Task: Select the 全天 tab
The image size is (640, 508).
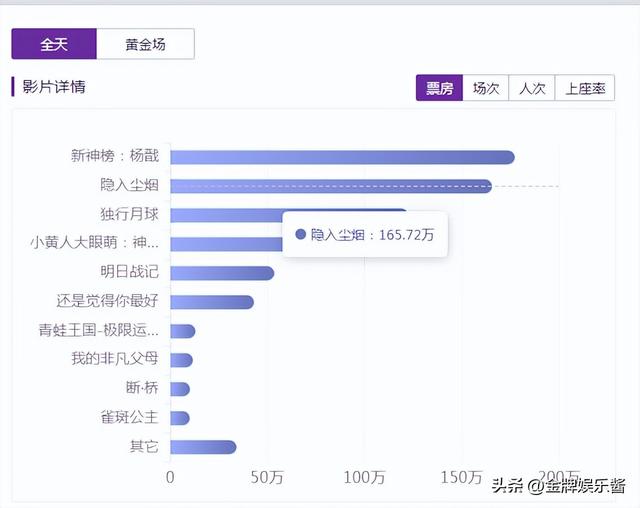Action: point(54,44)
